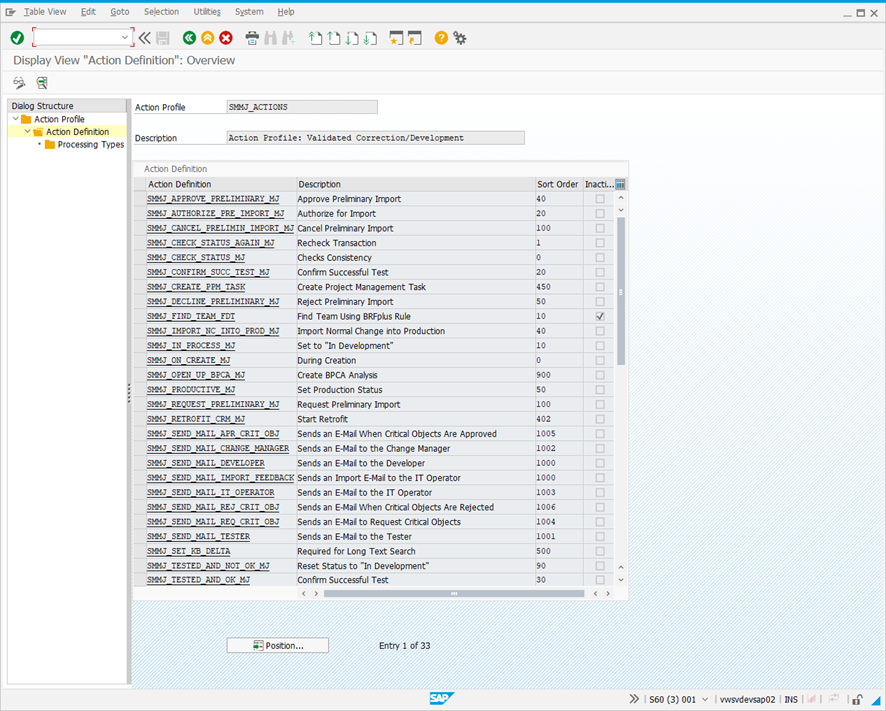Open table settings icon above the scrollbar
The width and height of the screenshot is (886, 711).
[x=620, y=184]
